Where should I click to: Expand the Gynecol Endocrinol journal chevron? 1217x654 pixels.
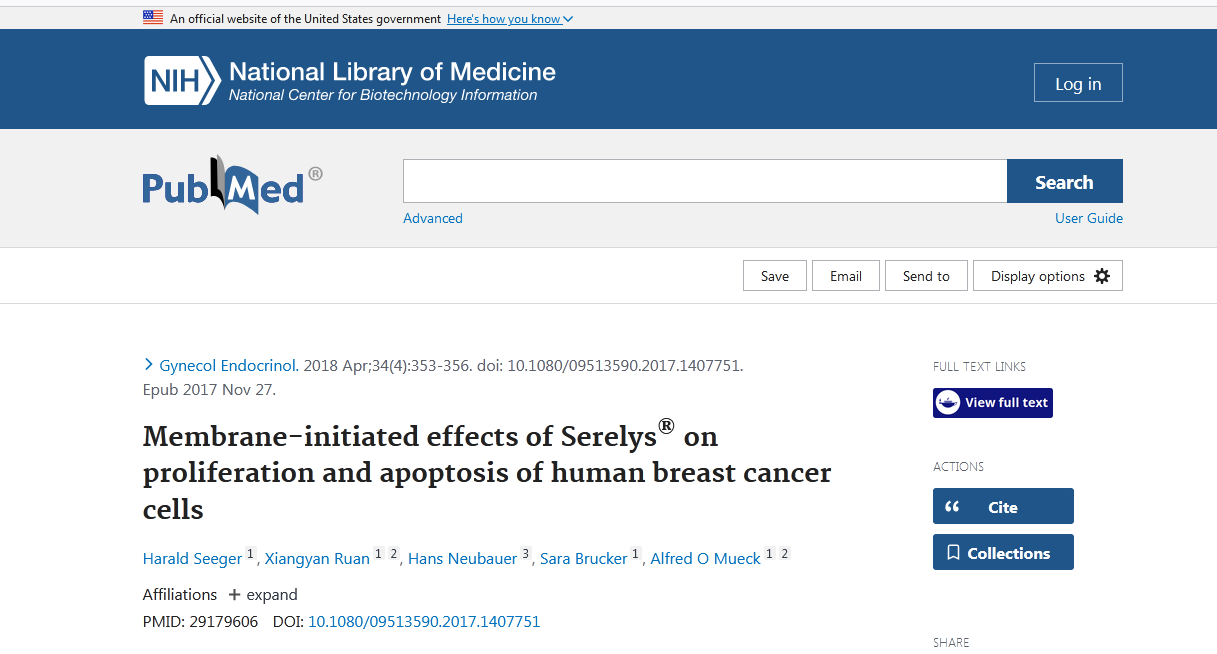pyautogui.click(x=149, y=365)
